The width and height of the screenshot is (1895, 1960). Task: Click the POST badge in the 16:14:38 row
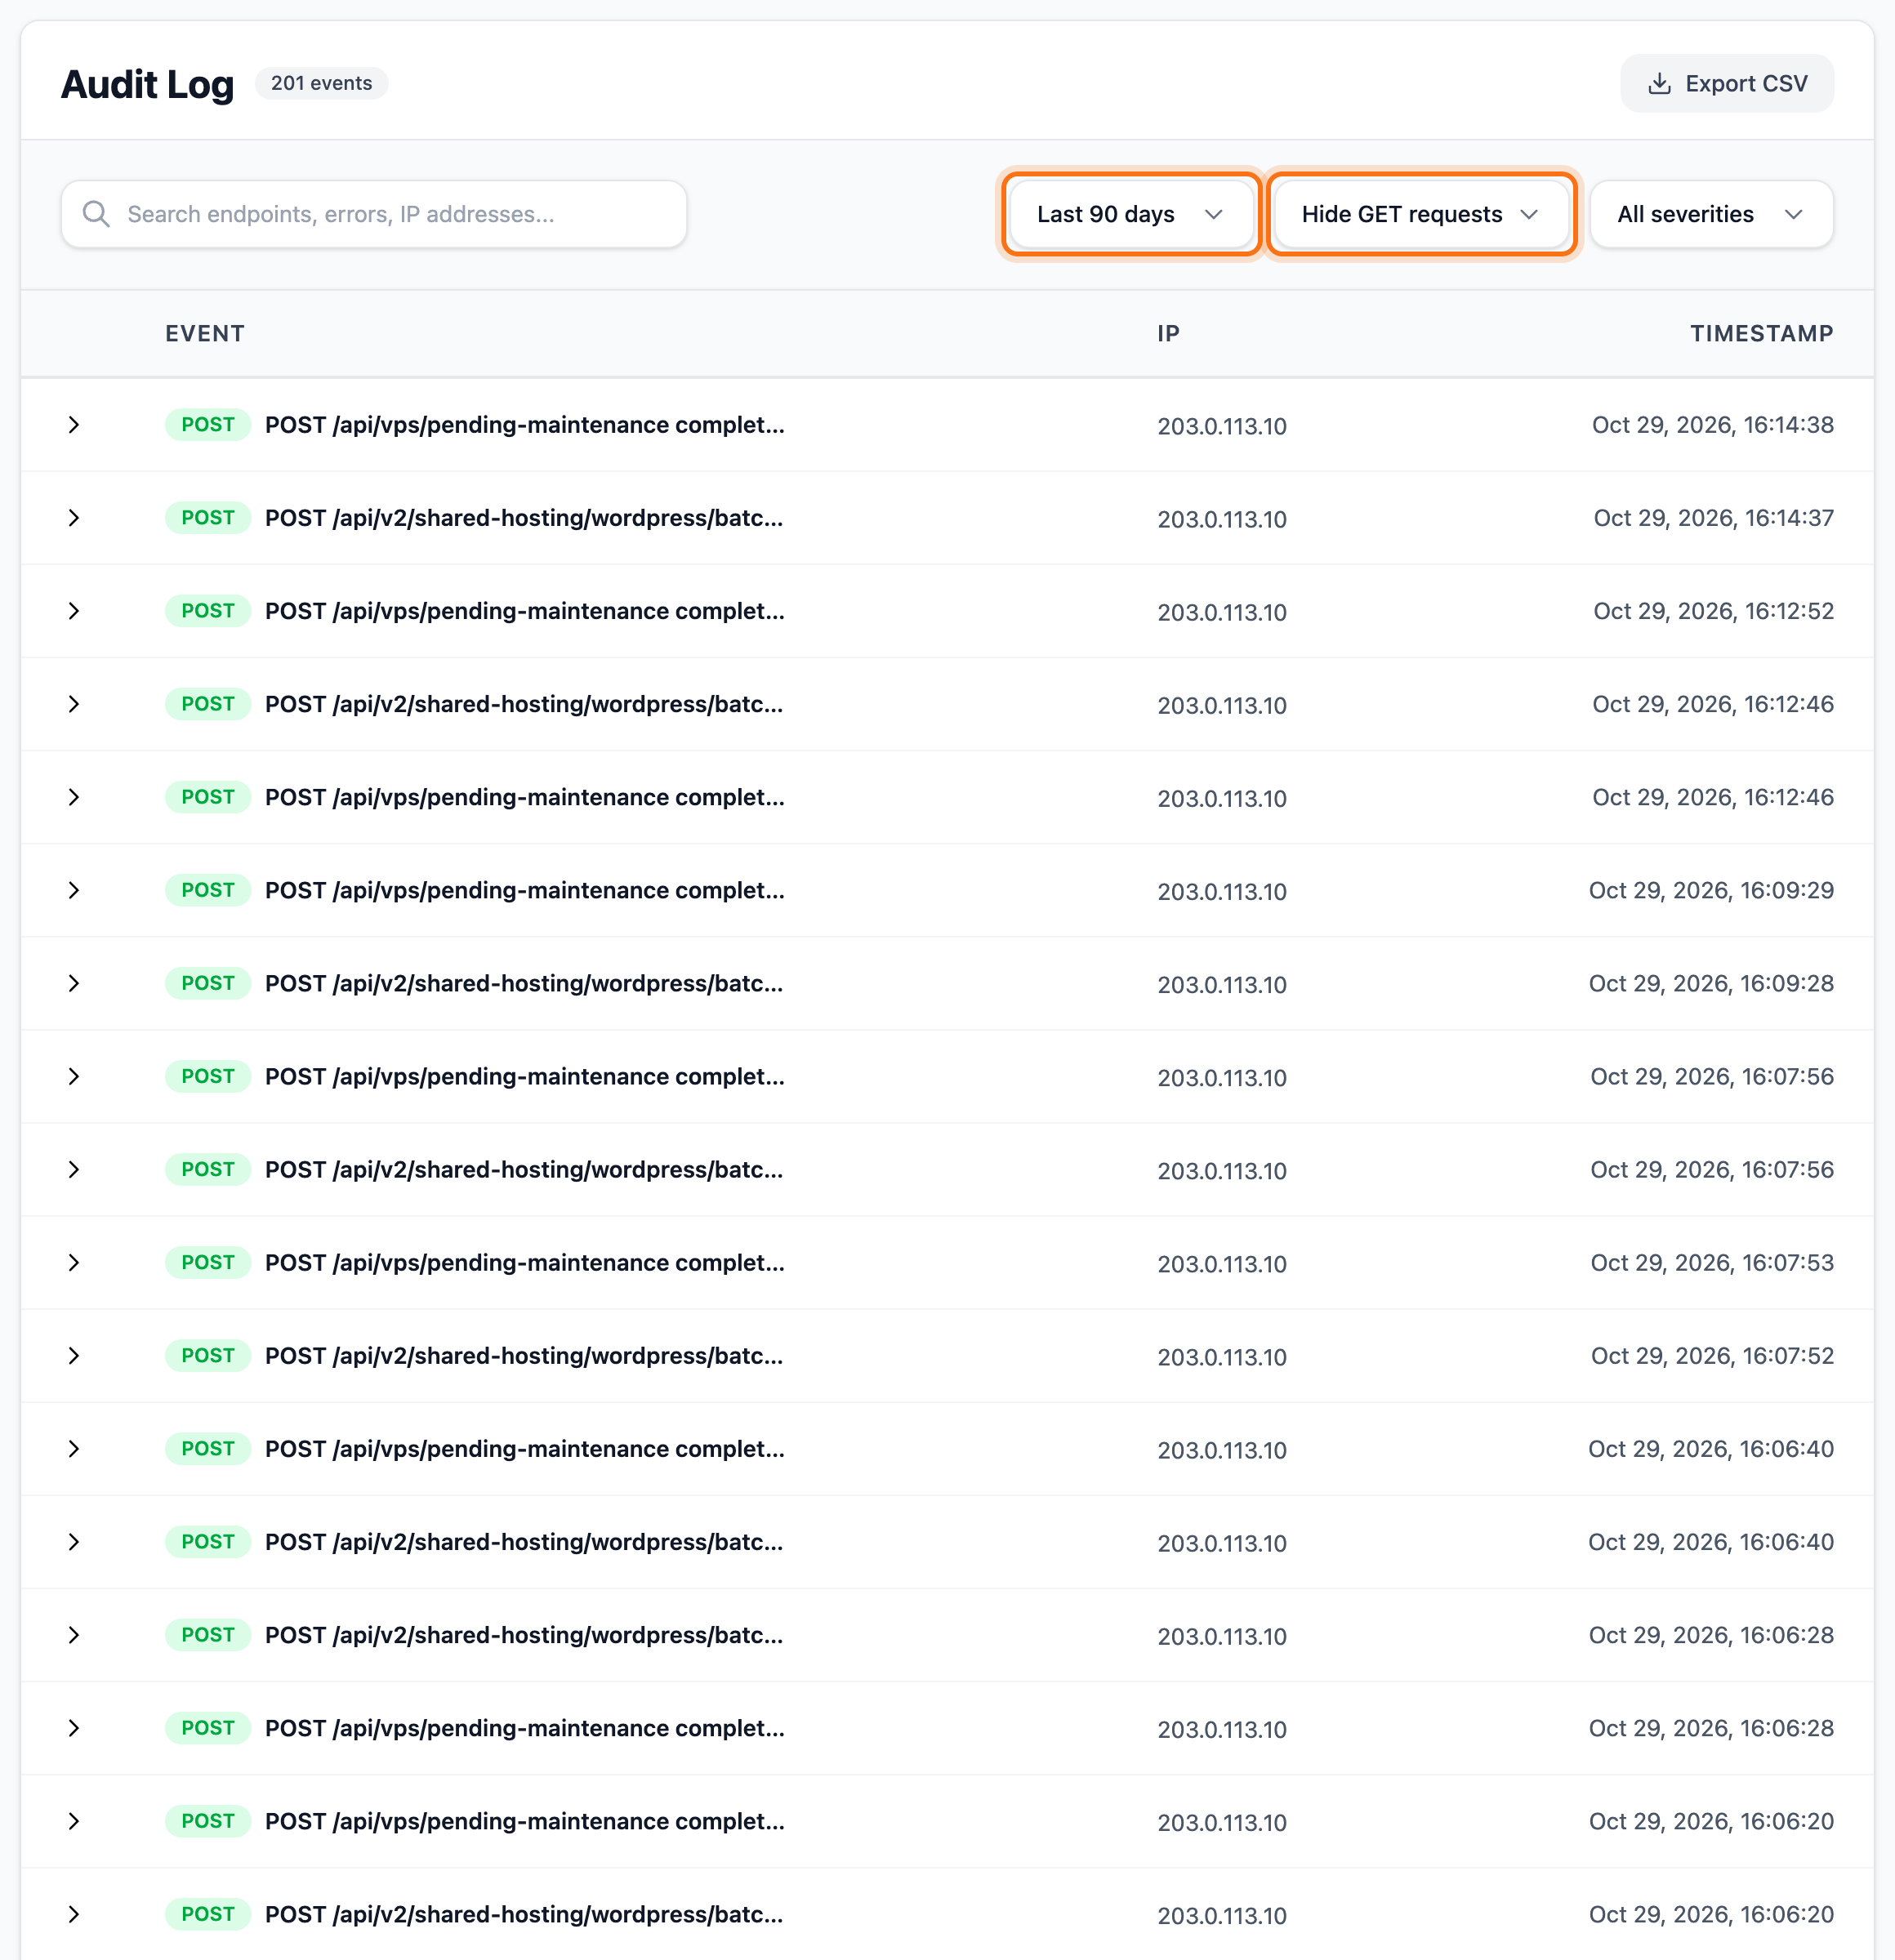point(208,425)
